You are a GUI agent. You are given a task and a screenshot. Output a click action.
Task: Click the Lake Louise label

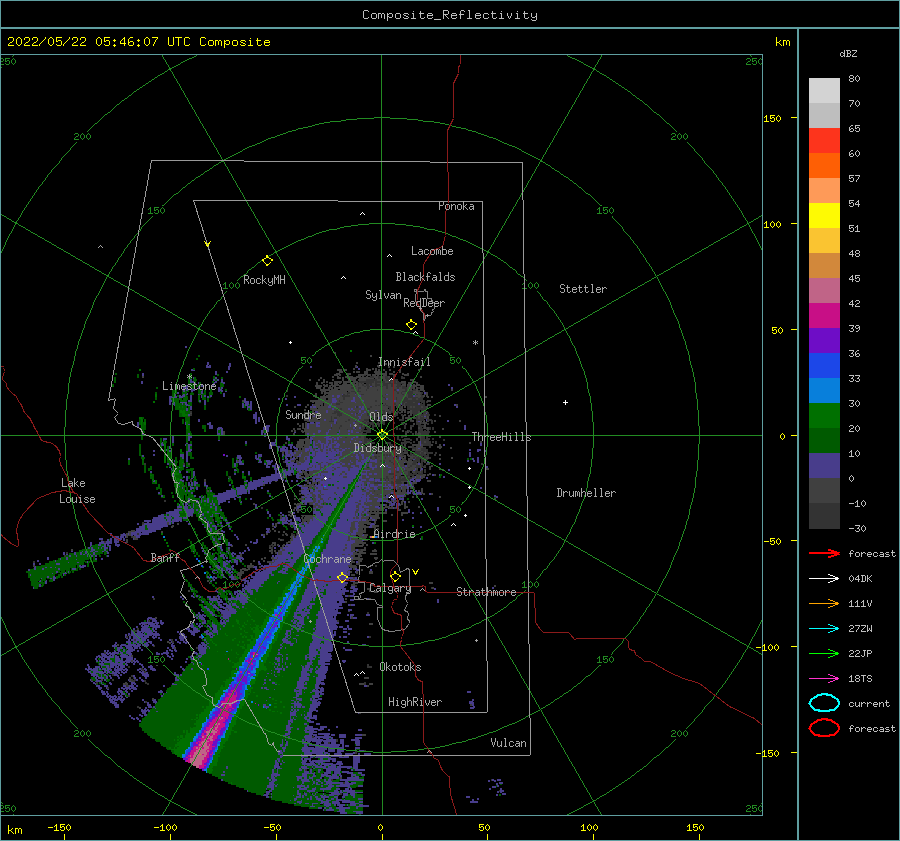coord(77,491)
